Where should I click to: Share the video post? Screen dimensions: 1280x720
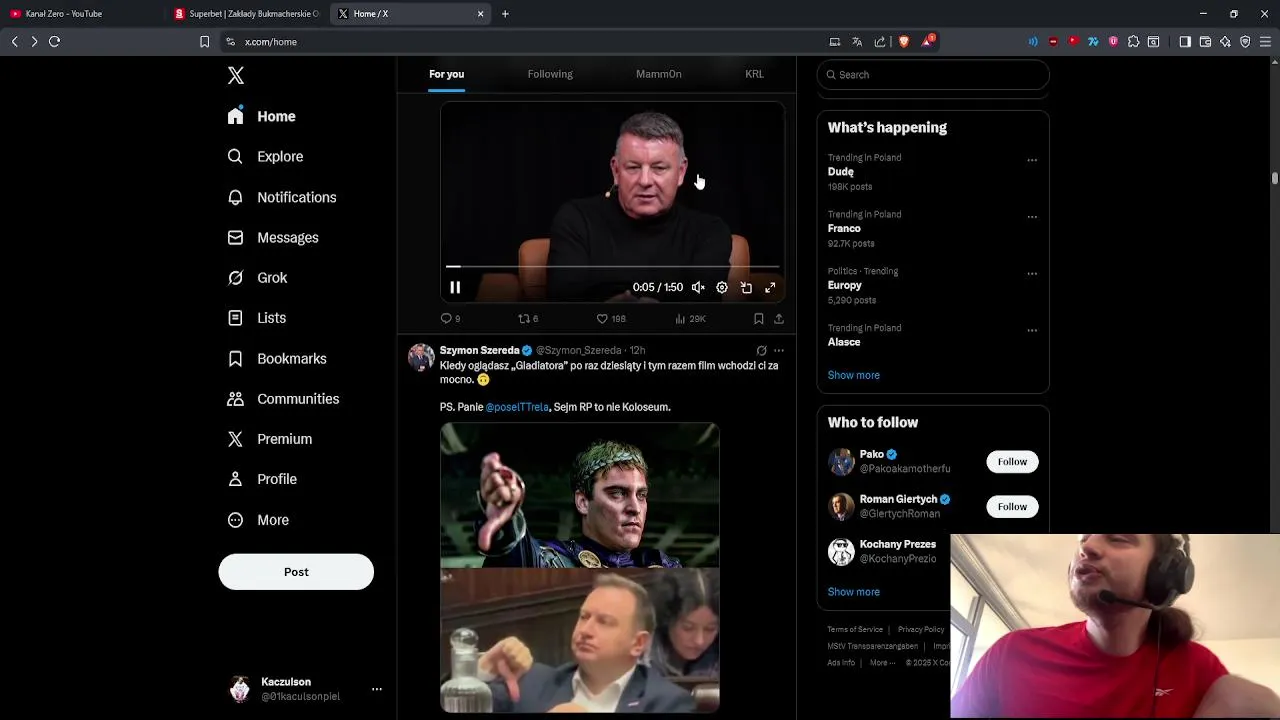click(x=779, y=318)
